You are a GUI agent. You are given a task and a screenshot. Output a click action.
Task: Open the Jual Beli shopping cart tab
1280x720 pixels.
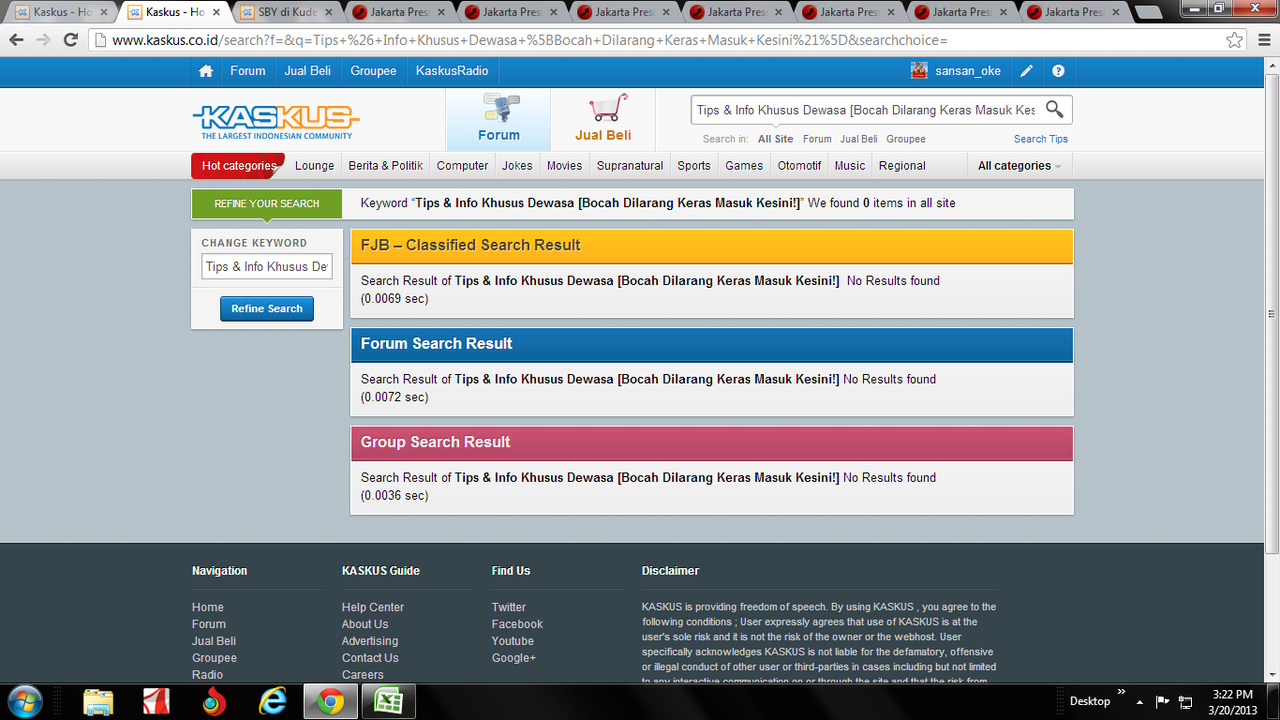click(603, 120)
